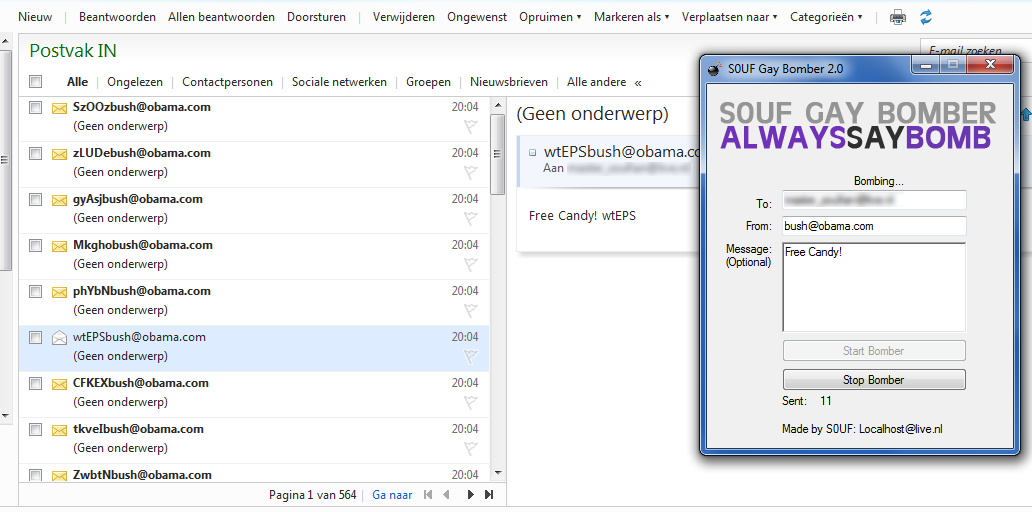Flag the tkveIbush@obama.com message

tap(471, 449)
